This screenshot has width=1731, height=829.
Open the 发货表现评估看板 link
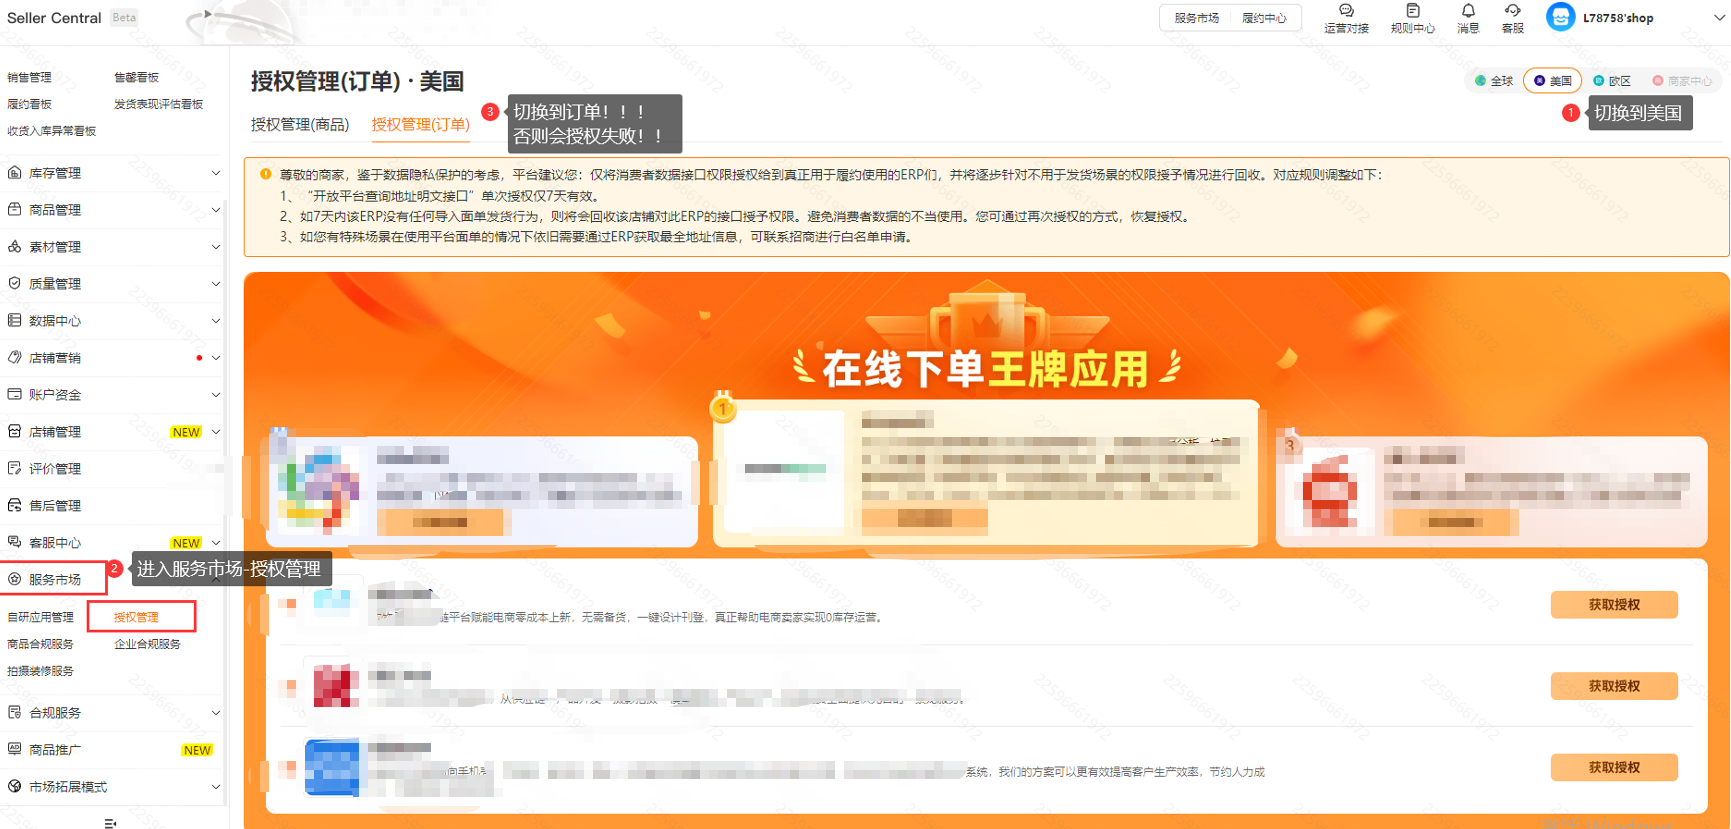158,104
